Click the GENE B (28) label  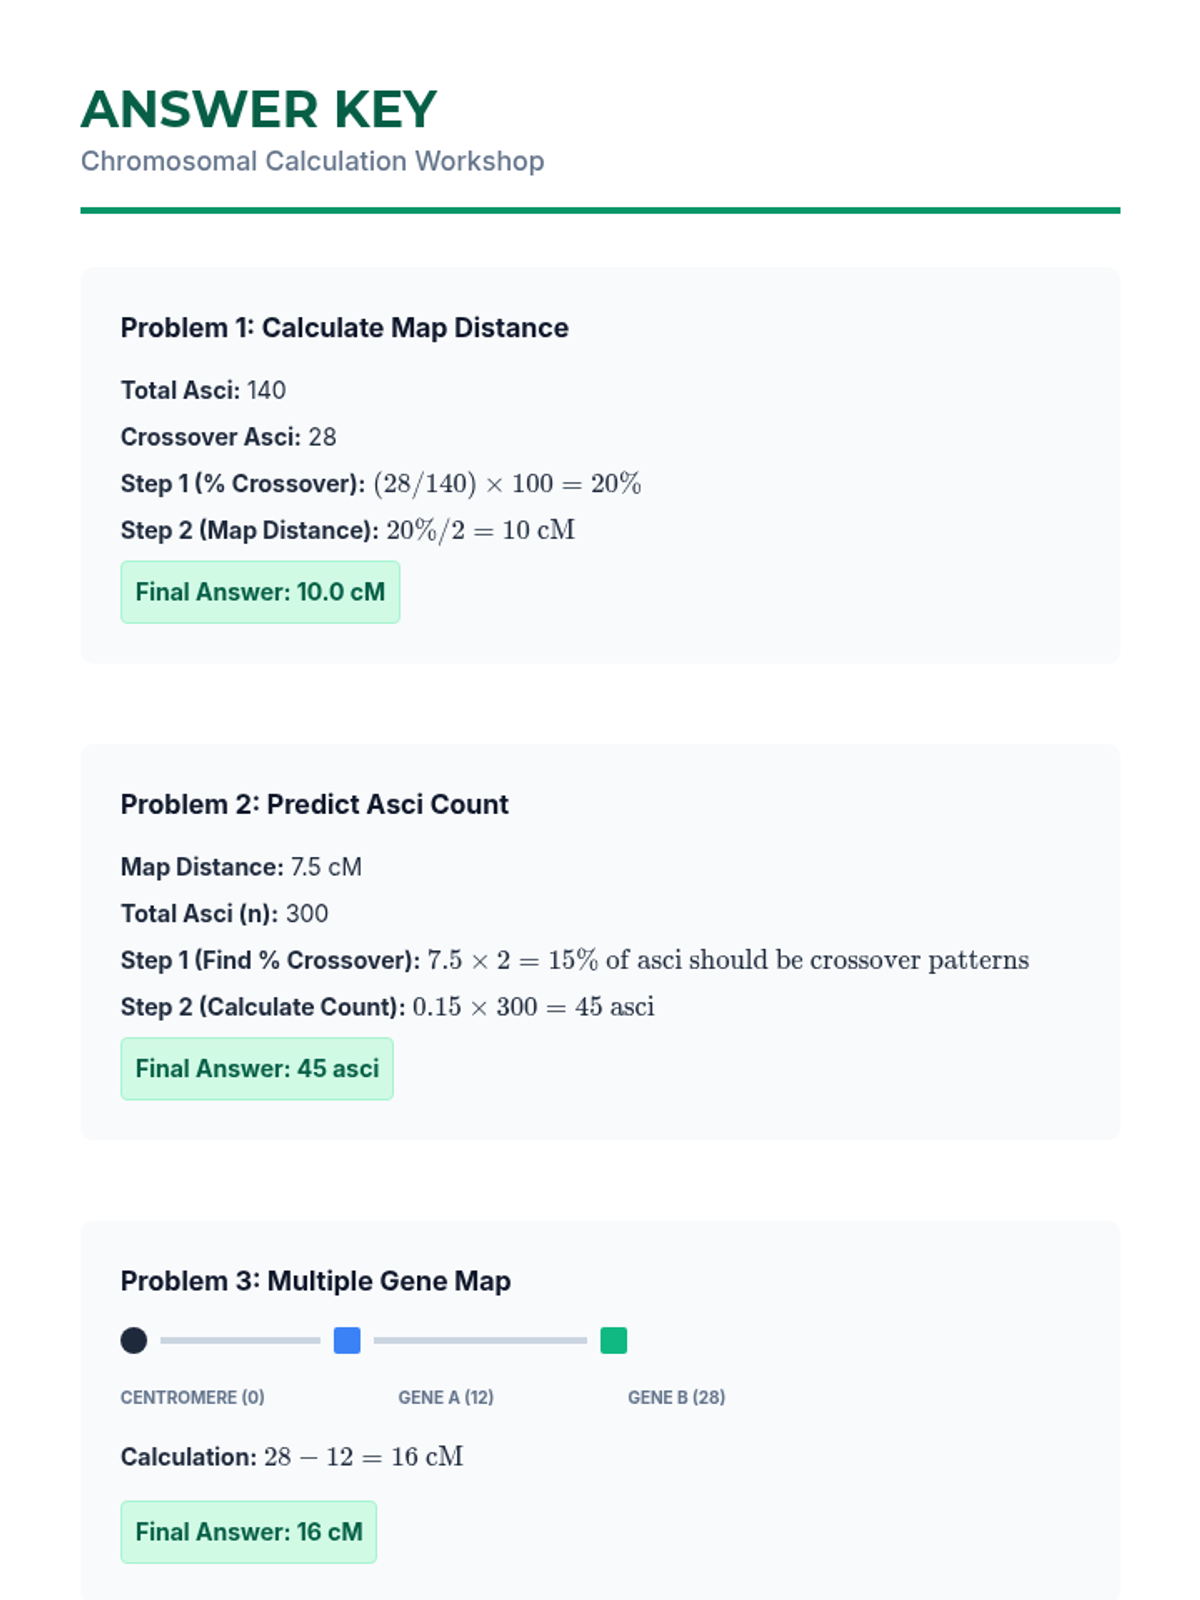click(676, 1397)
